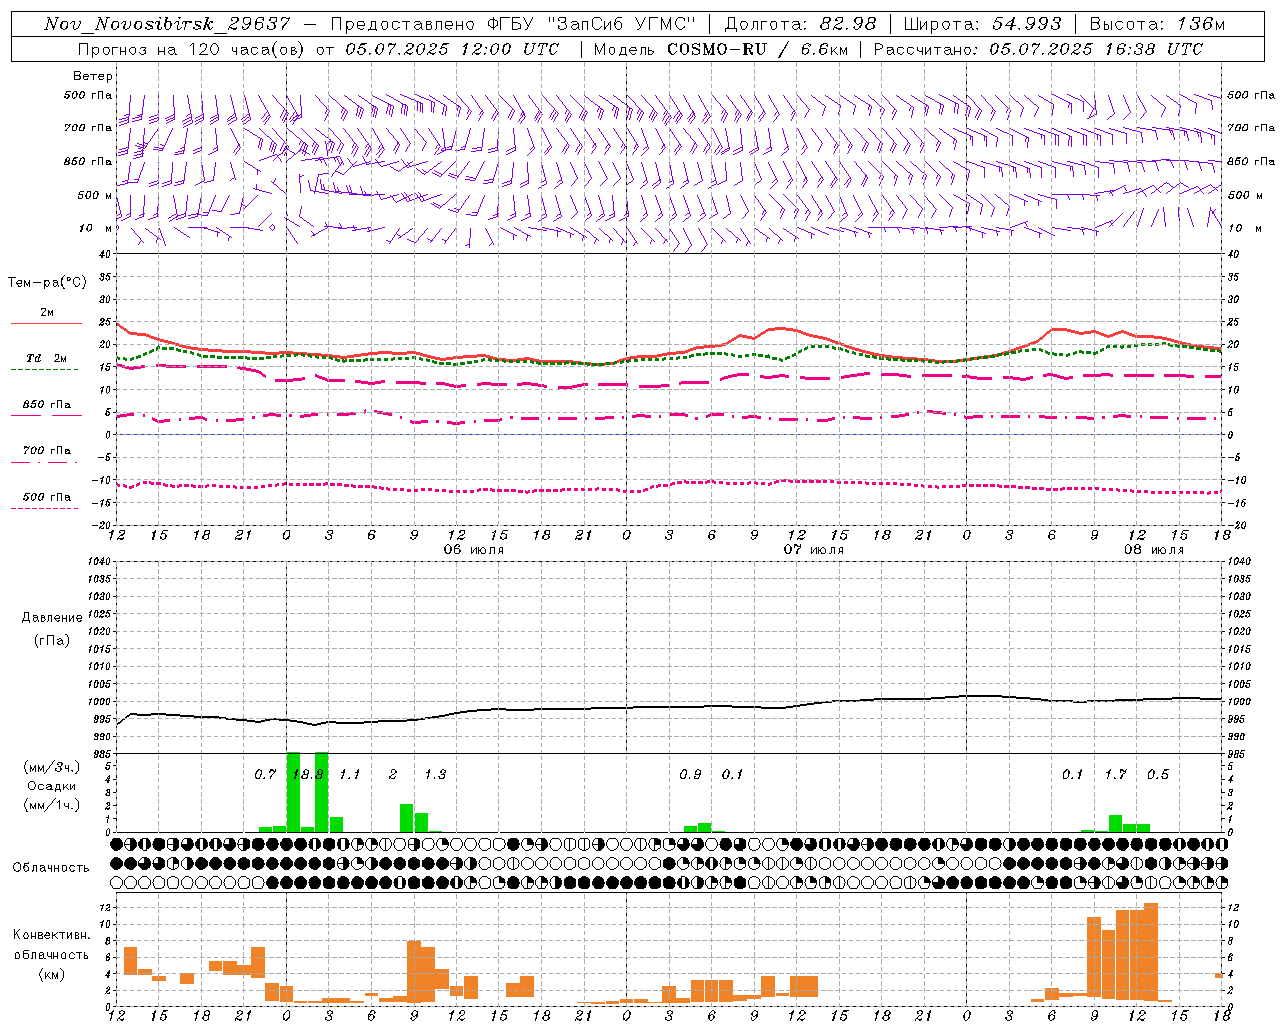Click the 18.9 precipitation amount value
1280x1024 pixels.
point(307,775)
